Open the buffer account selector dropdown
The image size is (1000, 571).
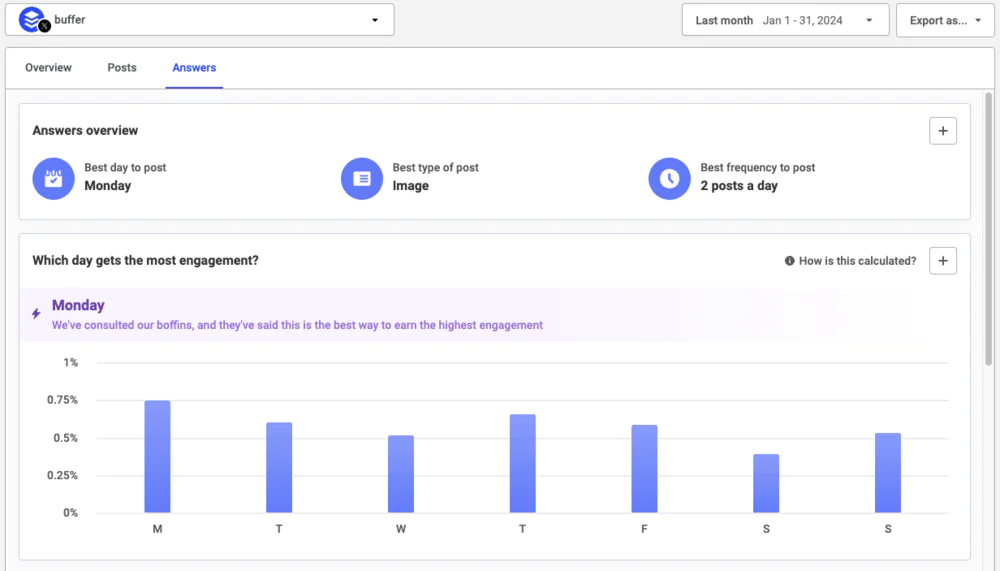200,20
